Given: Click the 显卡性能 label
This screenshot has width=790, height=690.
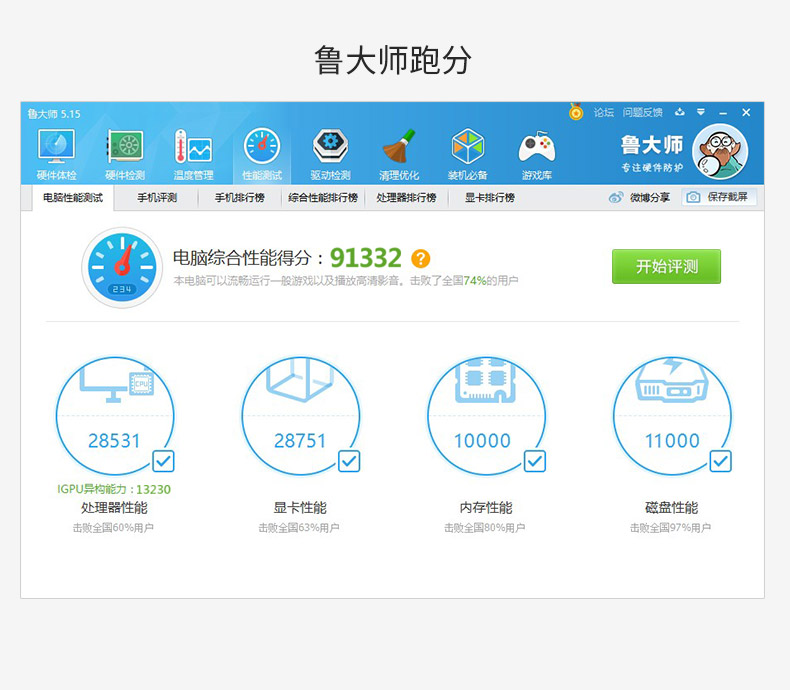Looking at the screenshot, I should tap(300, 508).
